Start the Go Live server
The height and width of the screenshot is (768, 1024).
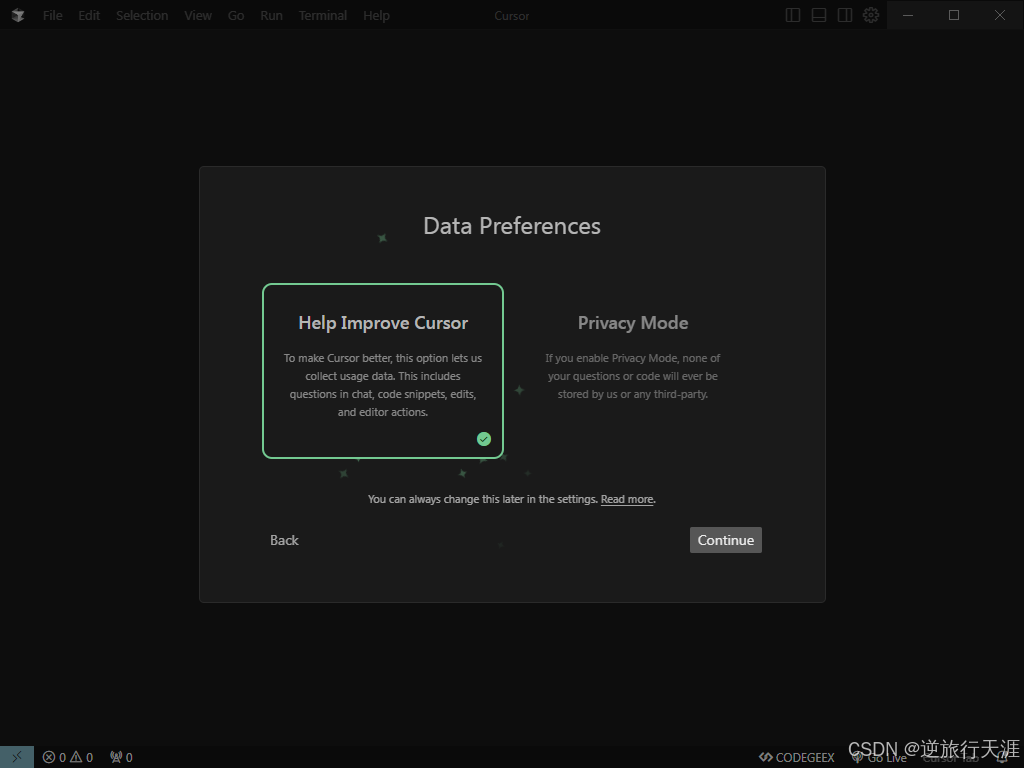pyautogui.click(x=879, y=758)
